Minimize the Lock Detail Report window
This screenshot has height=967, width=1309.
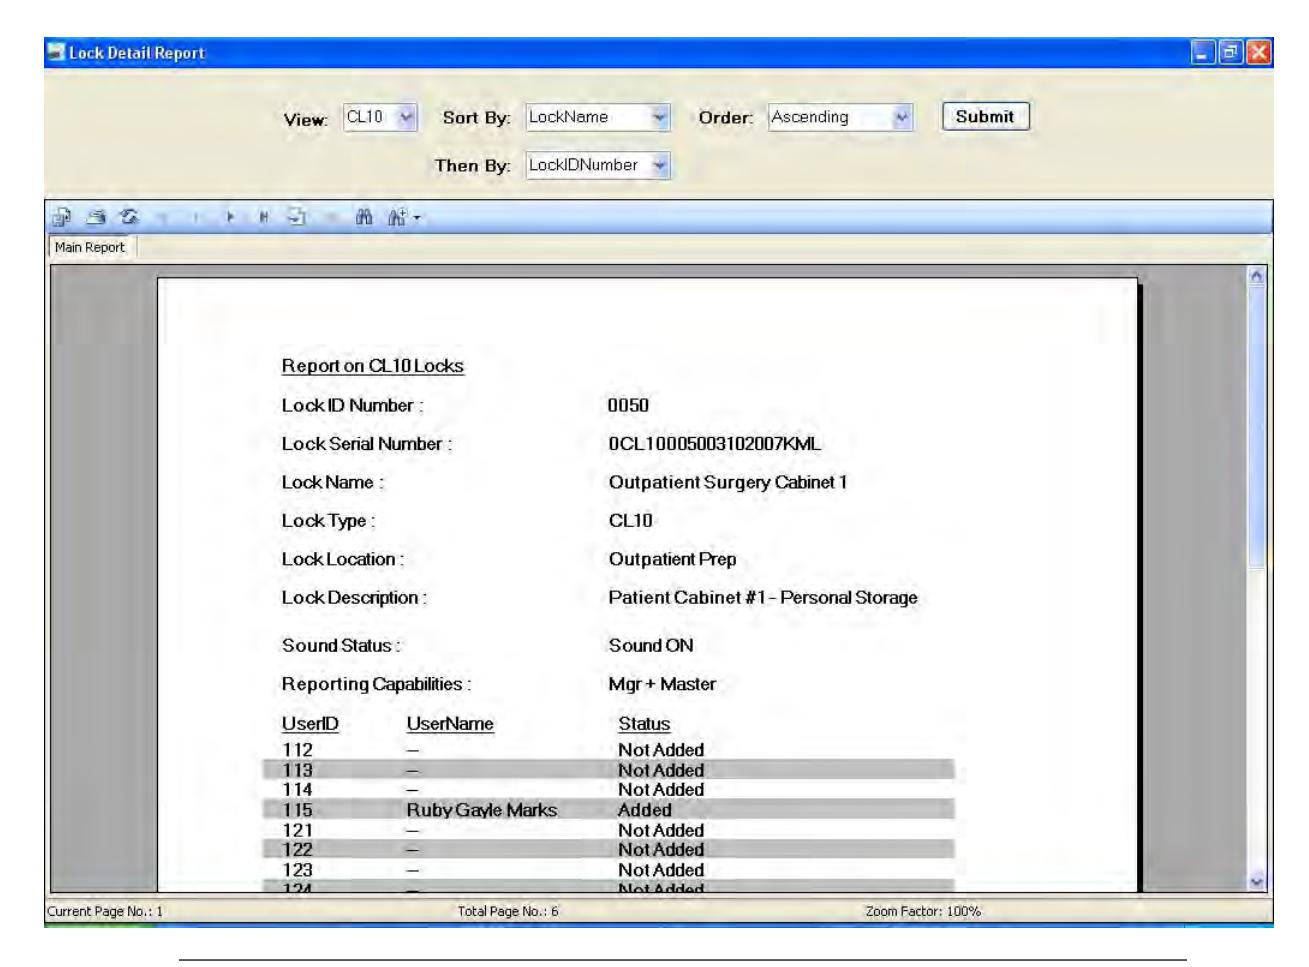click(1203, 52)
